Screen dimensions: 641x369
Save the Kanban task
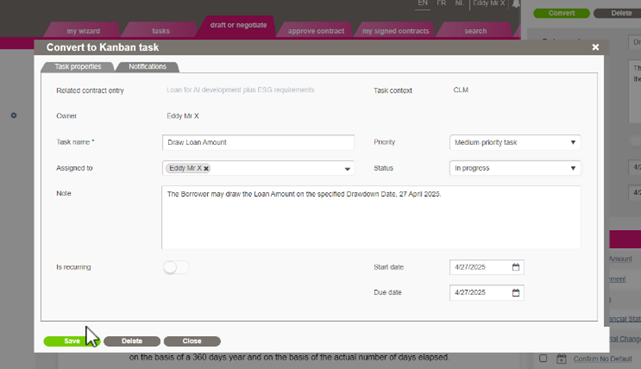tap(72, 341)
